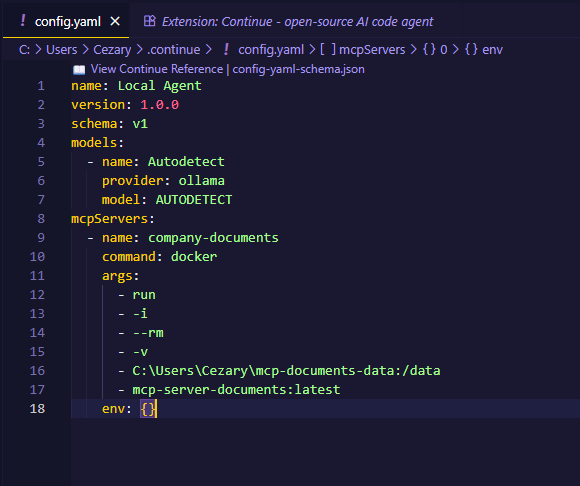Click the exclamation icon before config.yaml breadcrumb
Image resolution: width=580 pixels, height=486 pixels.
click(x=226, y=49)
